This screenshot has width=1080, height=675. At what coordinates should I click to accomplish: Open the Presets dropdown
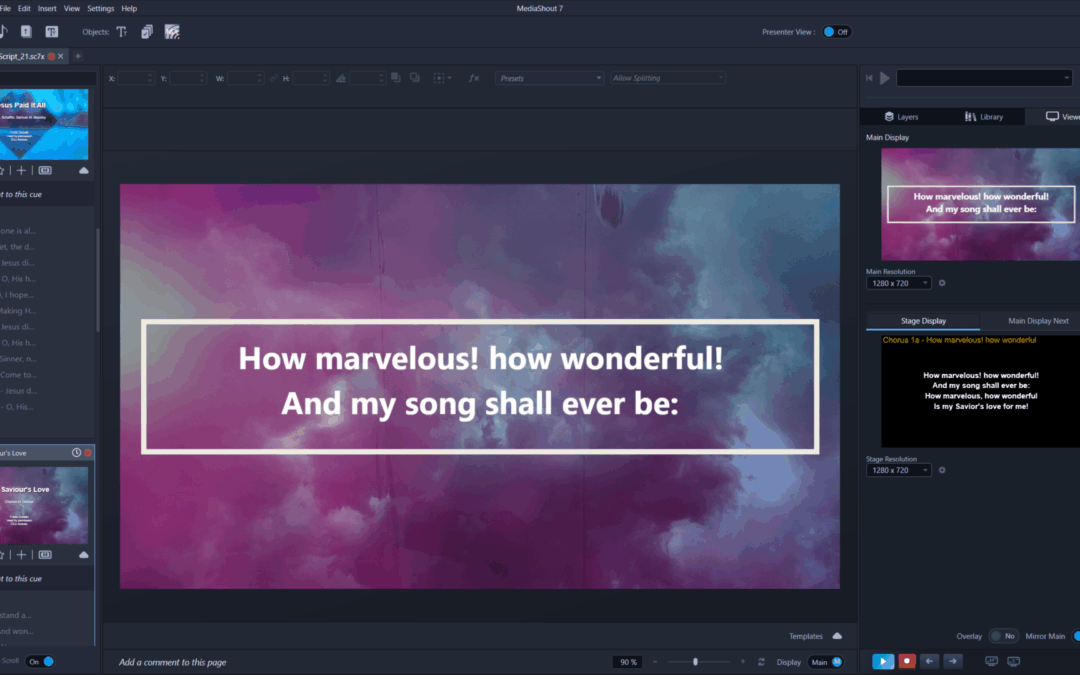point(549,78)
